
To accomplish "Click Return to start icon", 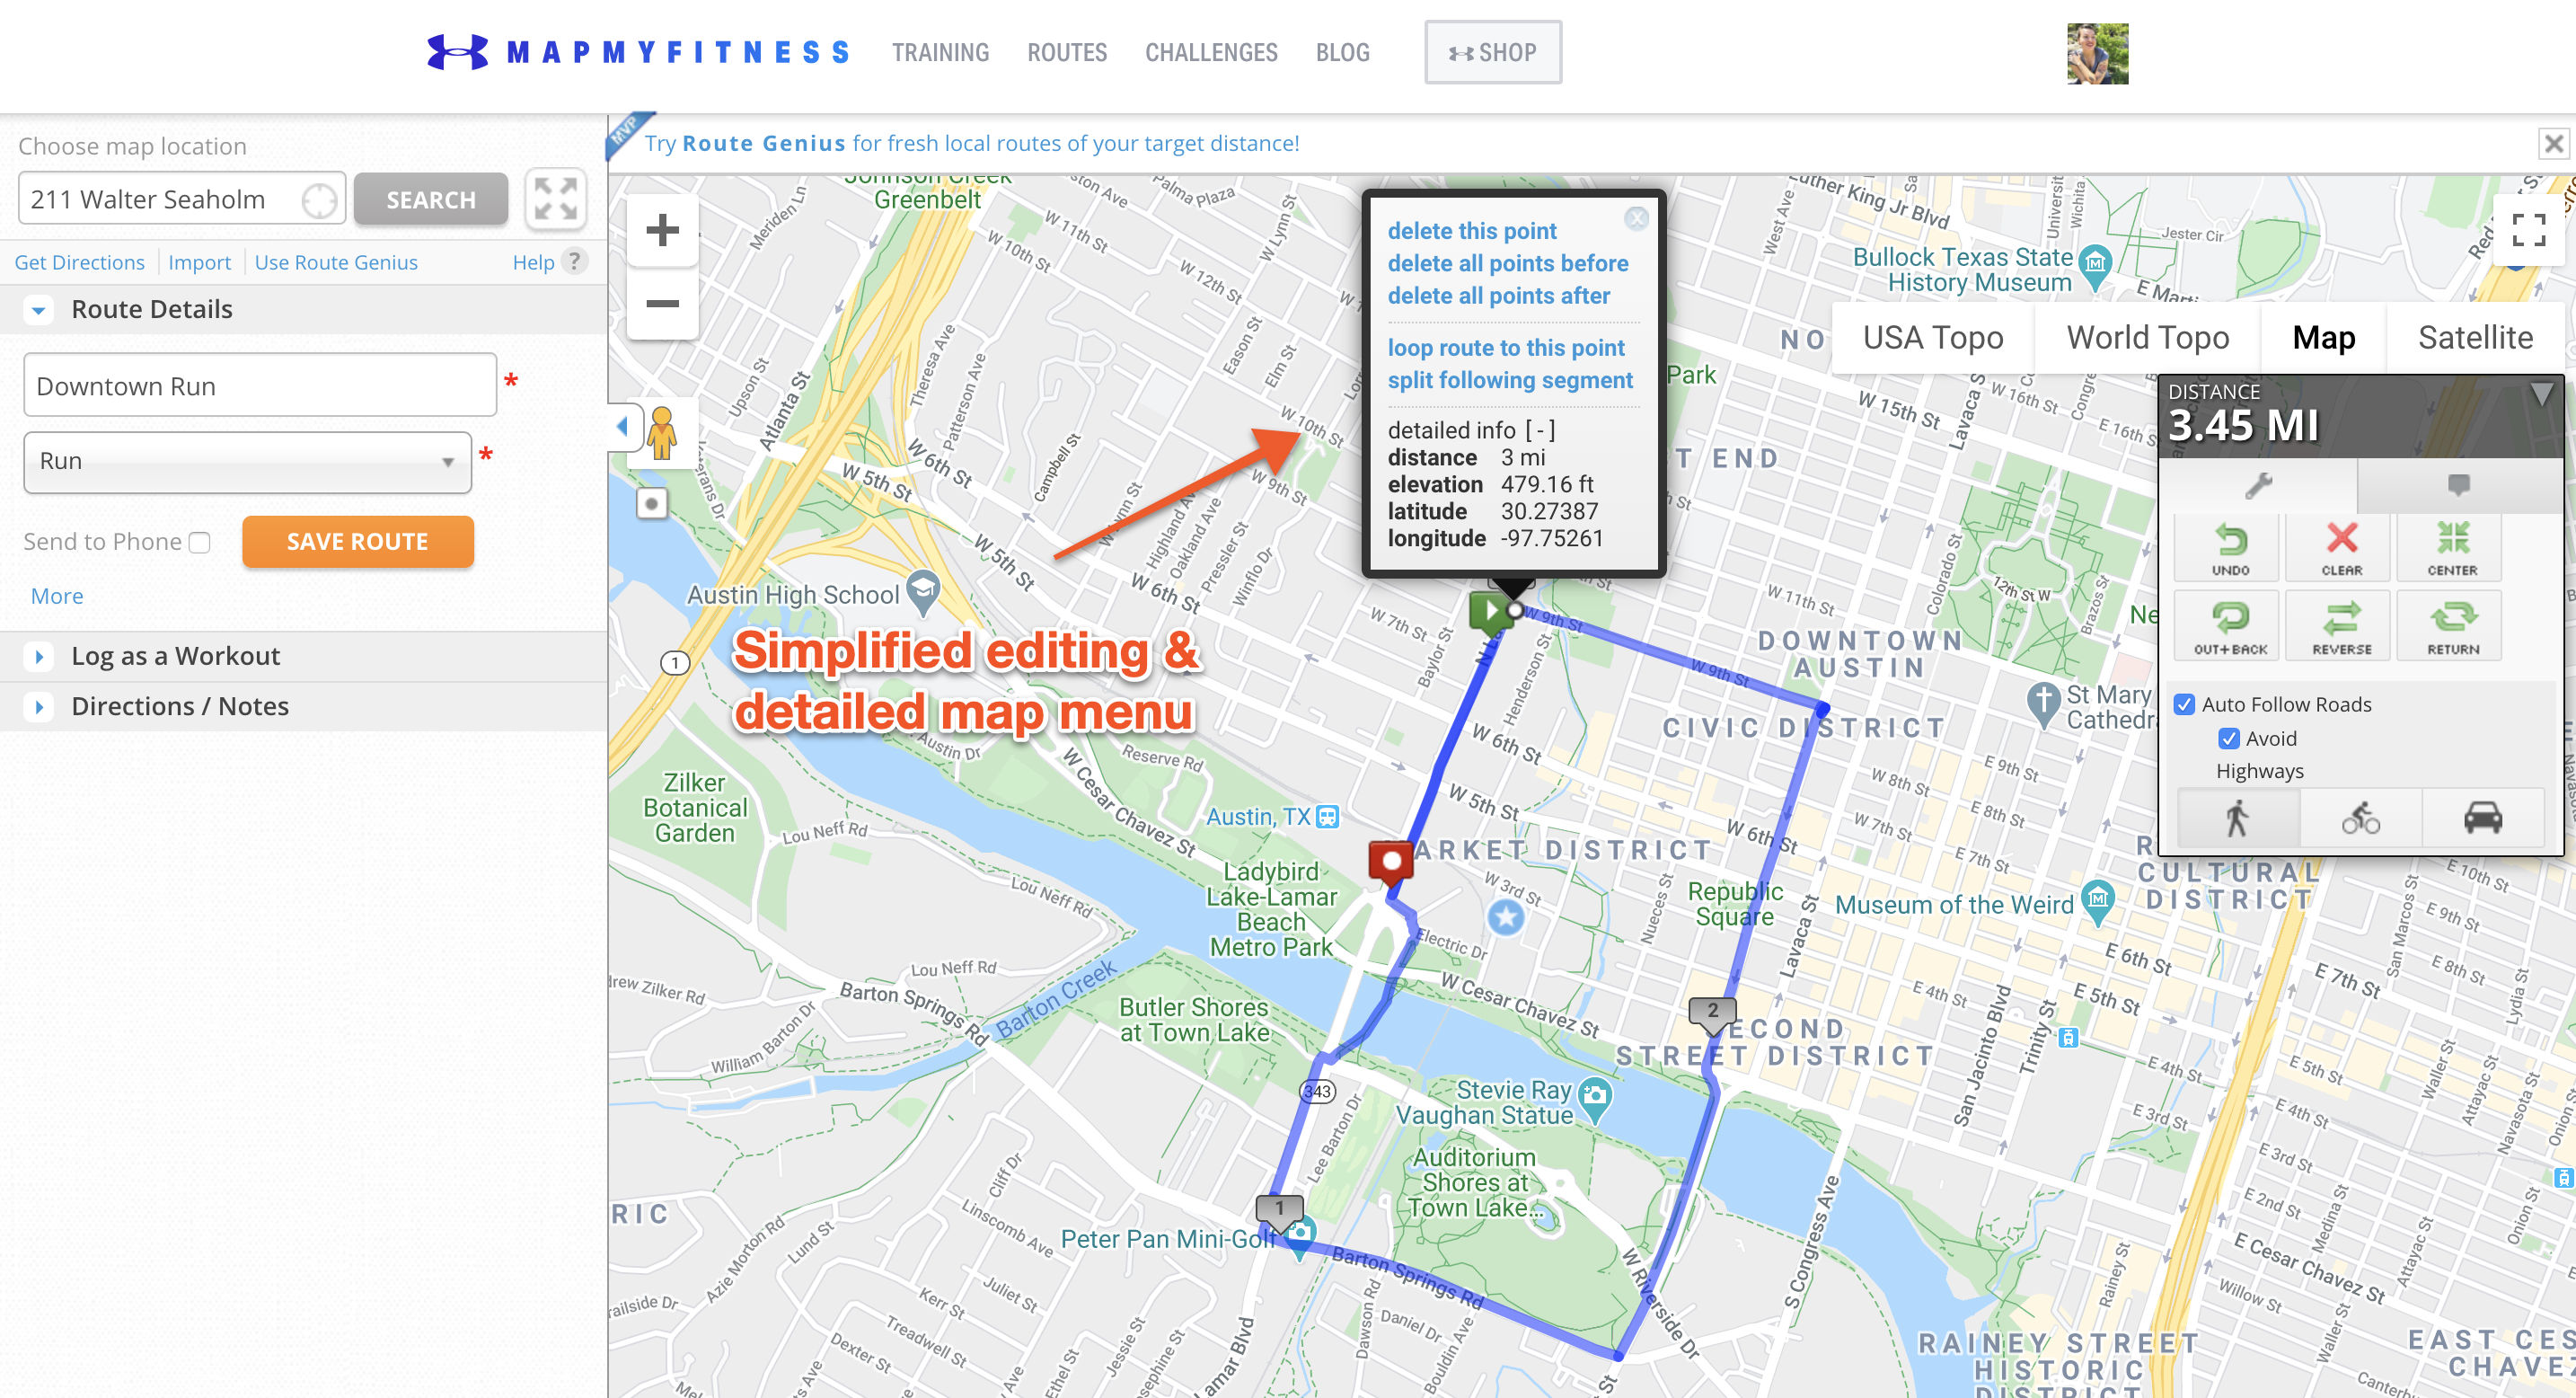I will coord(2452,627).
